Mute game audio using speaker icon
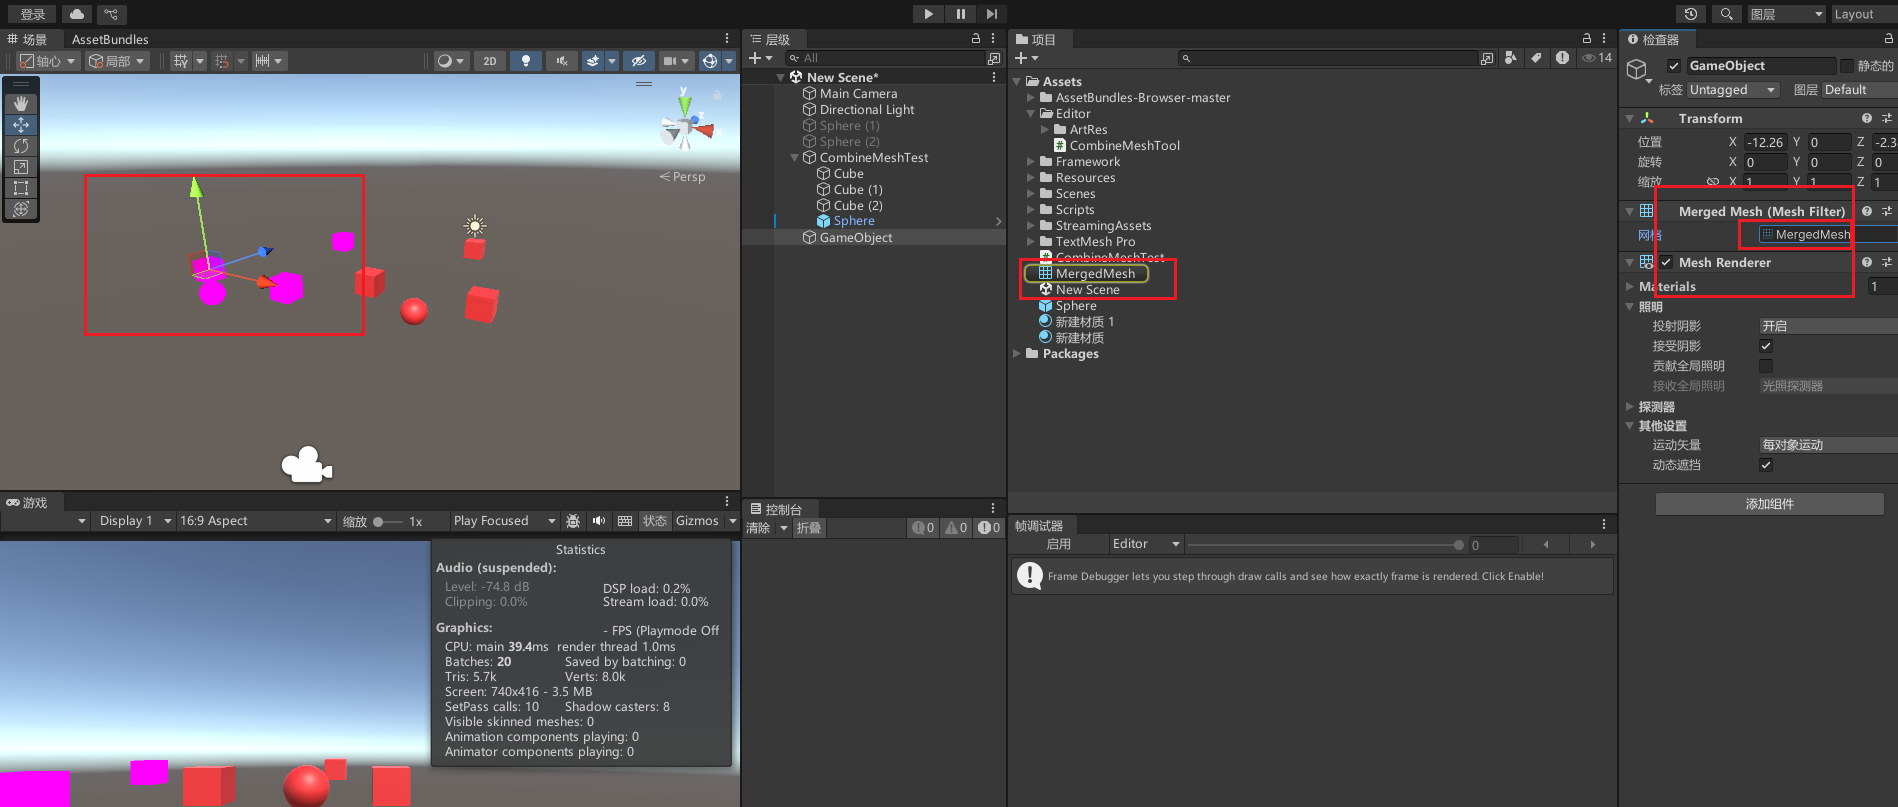Image resolution: width=1898 pixels, height=807 pixels. (599, 521)
